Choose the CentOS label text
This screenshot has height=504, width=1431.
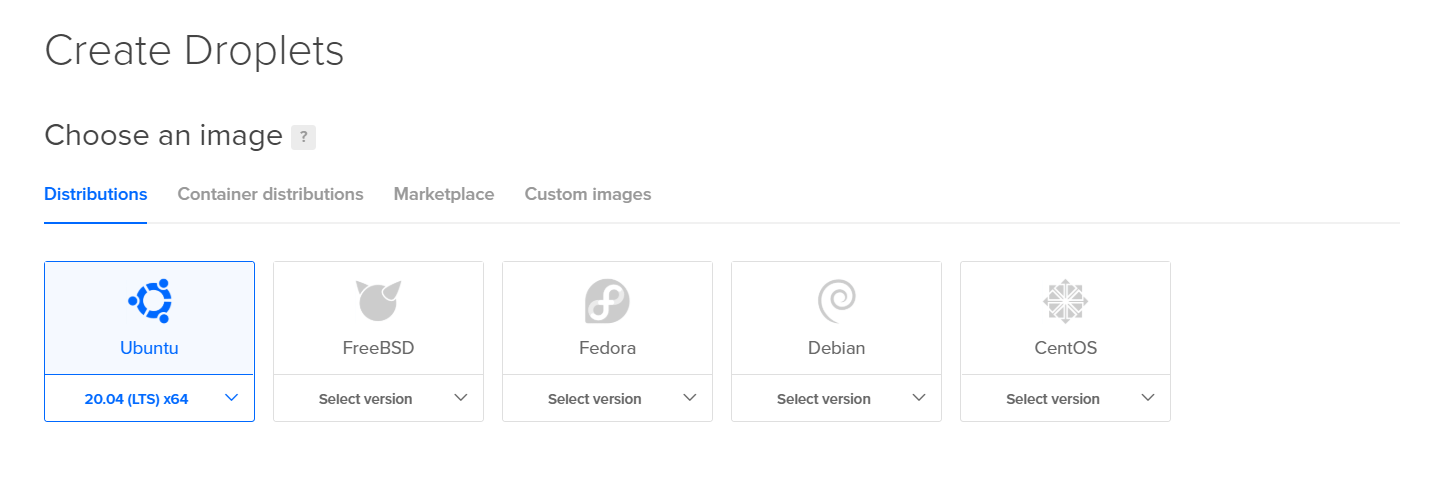1065,348
